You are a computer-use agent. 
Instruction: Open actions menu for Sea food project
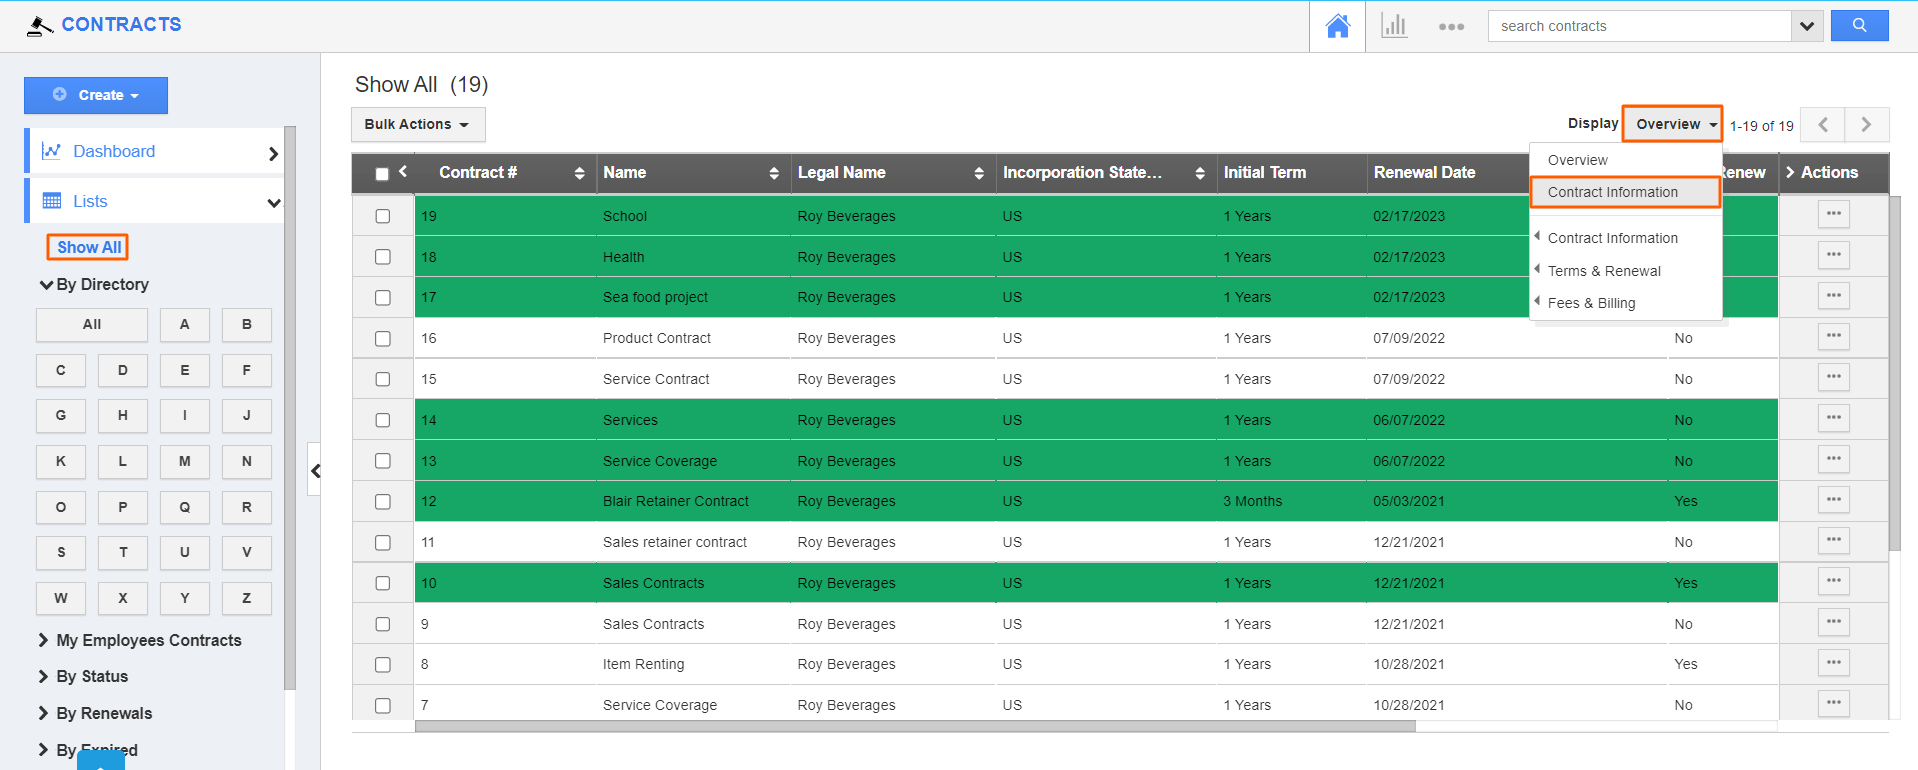pyautogui.click(x=1833, y=296)
